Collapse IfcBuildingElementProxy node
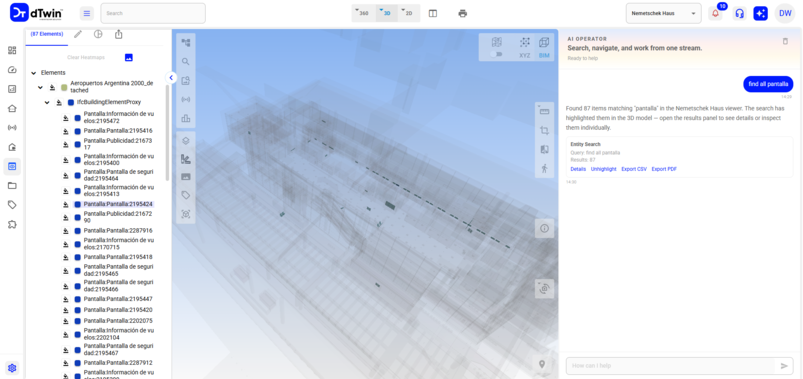Viewport: 803px width, 379px height. tap(47, 102)
